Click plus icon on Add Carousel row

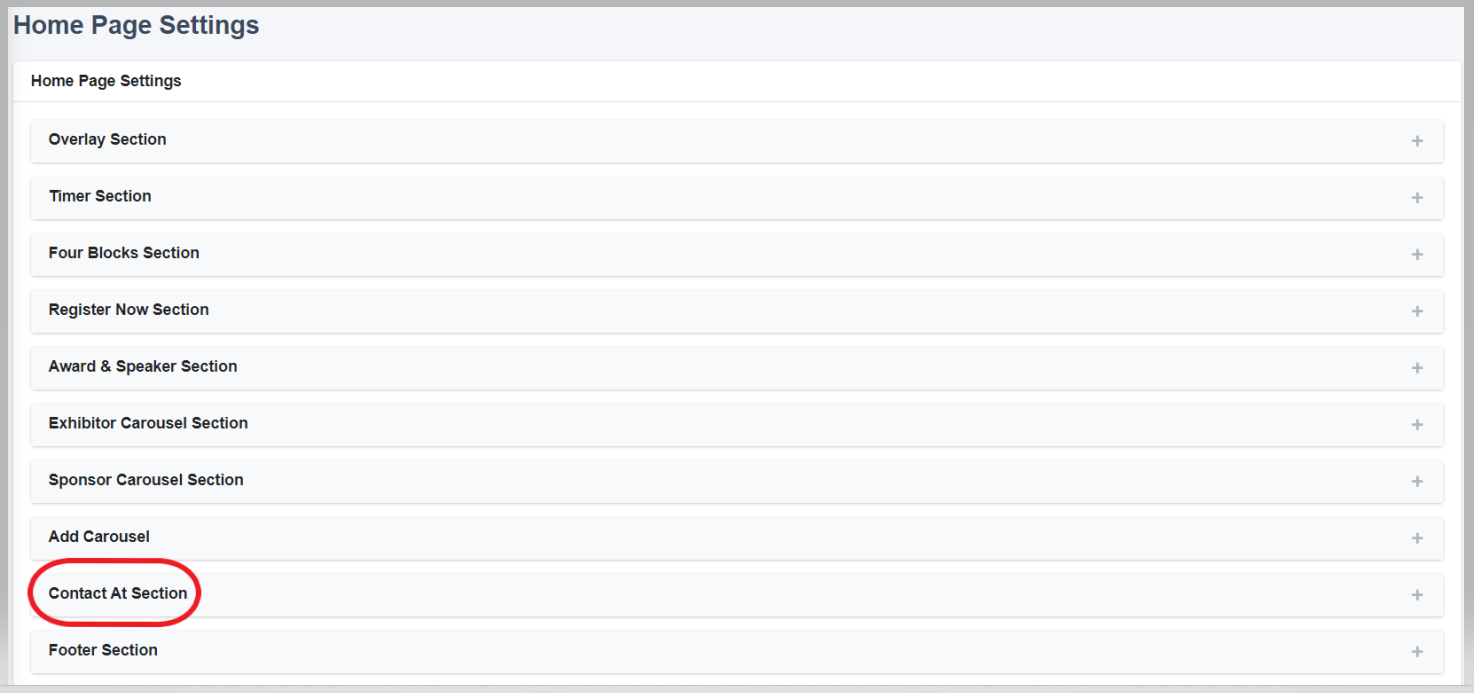click(x=1417, y=538)
